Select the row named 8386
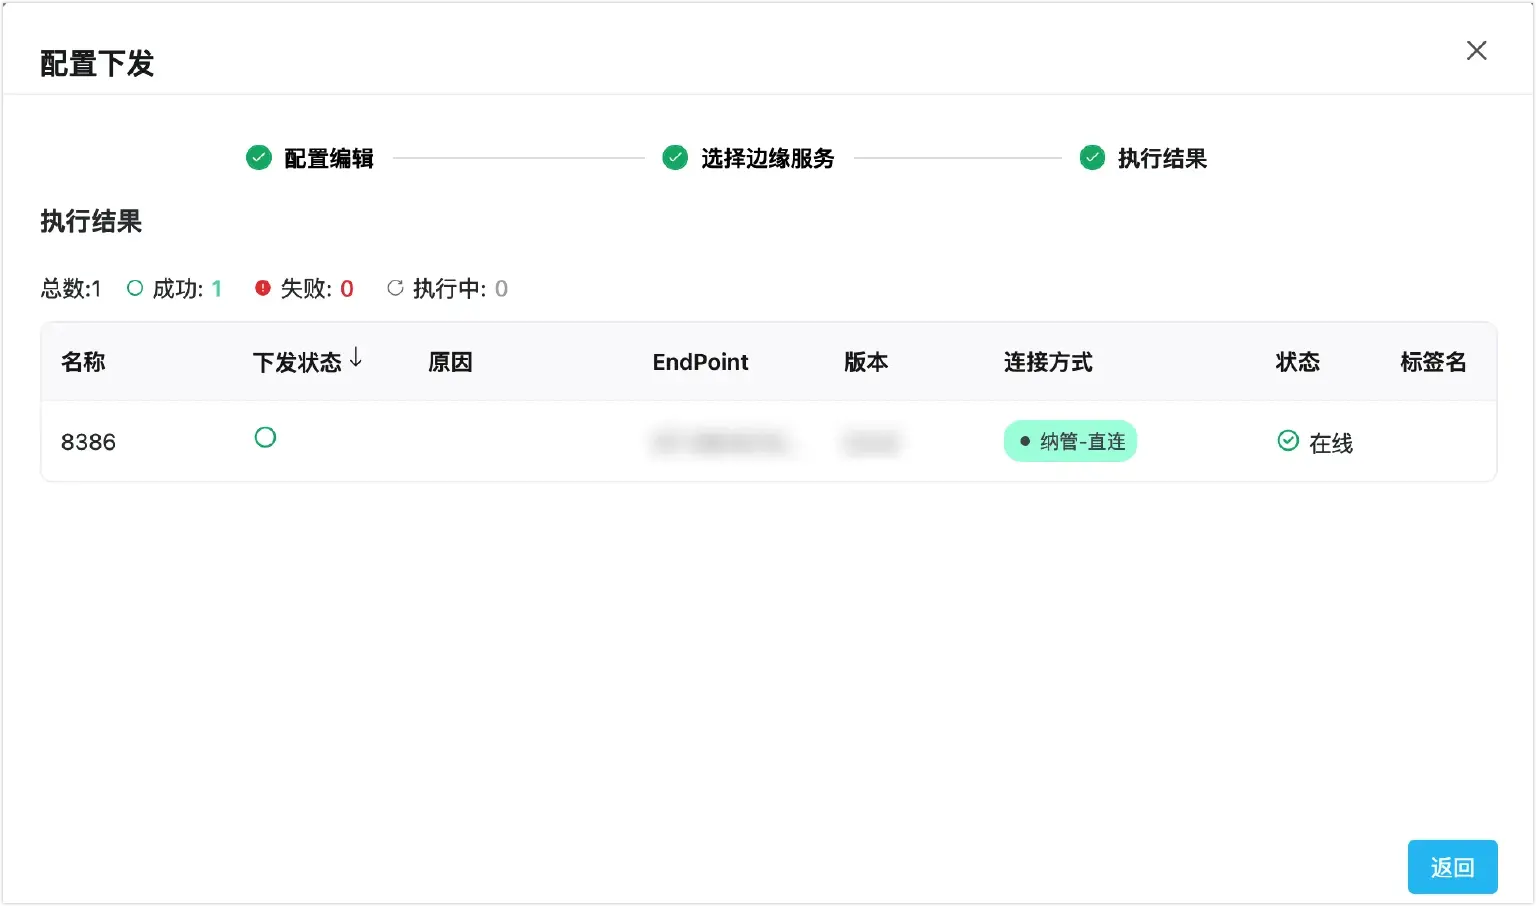 (88, 441)
